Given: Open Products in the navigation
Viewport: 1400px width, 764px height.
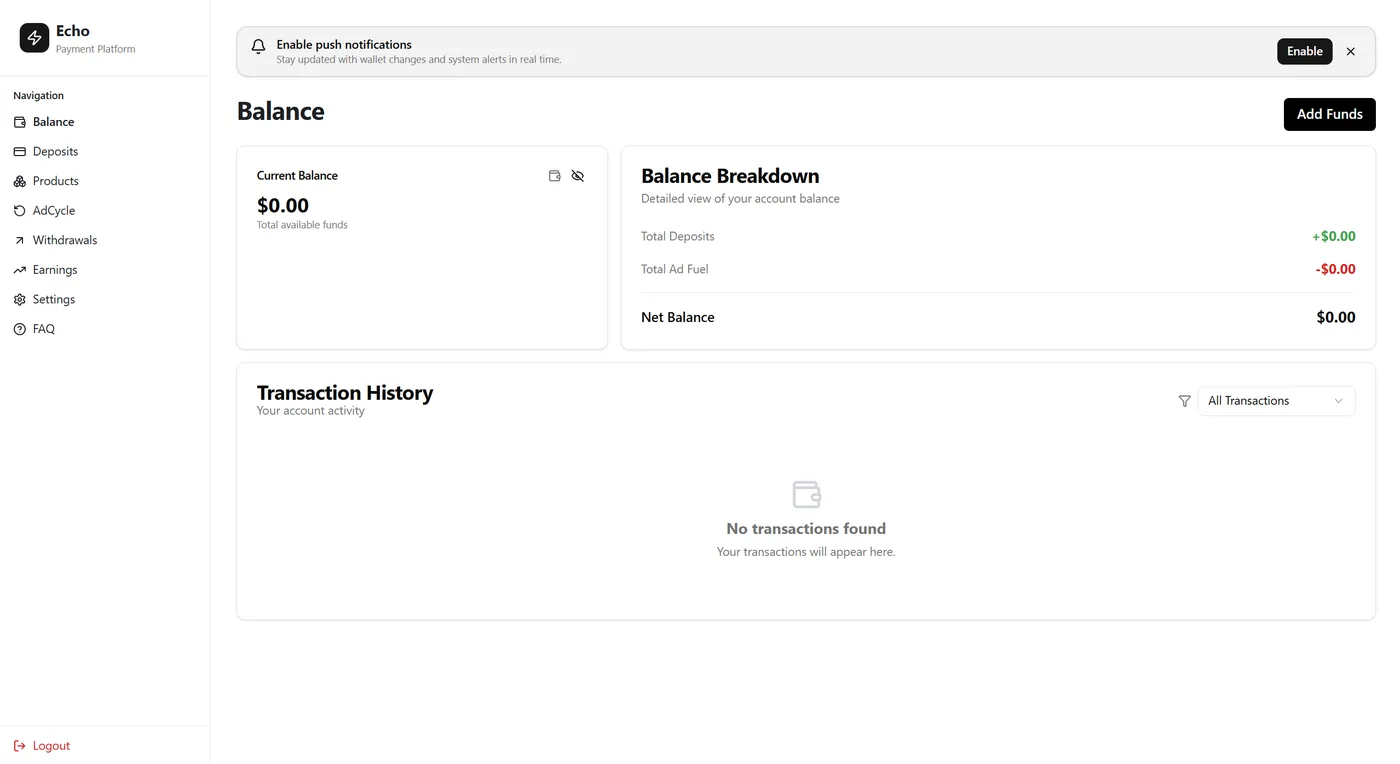Looking at the screenshot, I should point(104,181).
